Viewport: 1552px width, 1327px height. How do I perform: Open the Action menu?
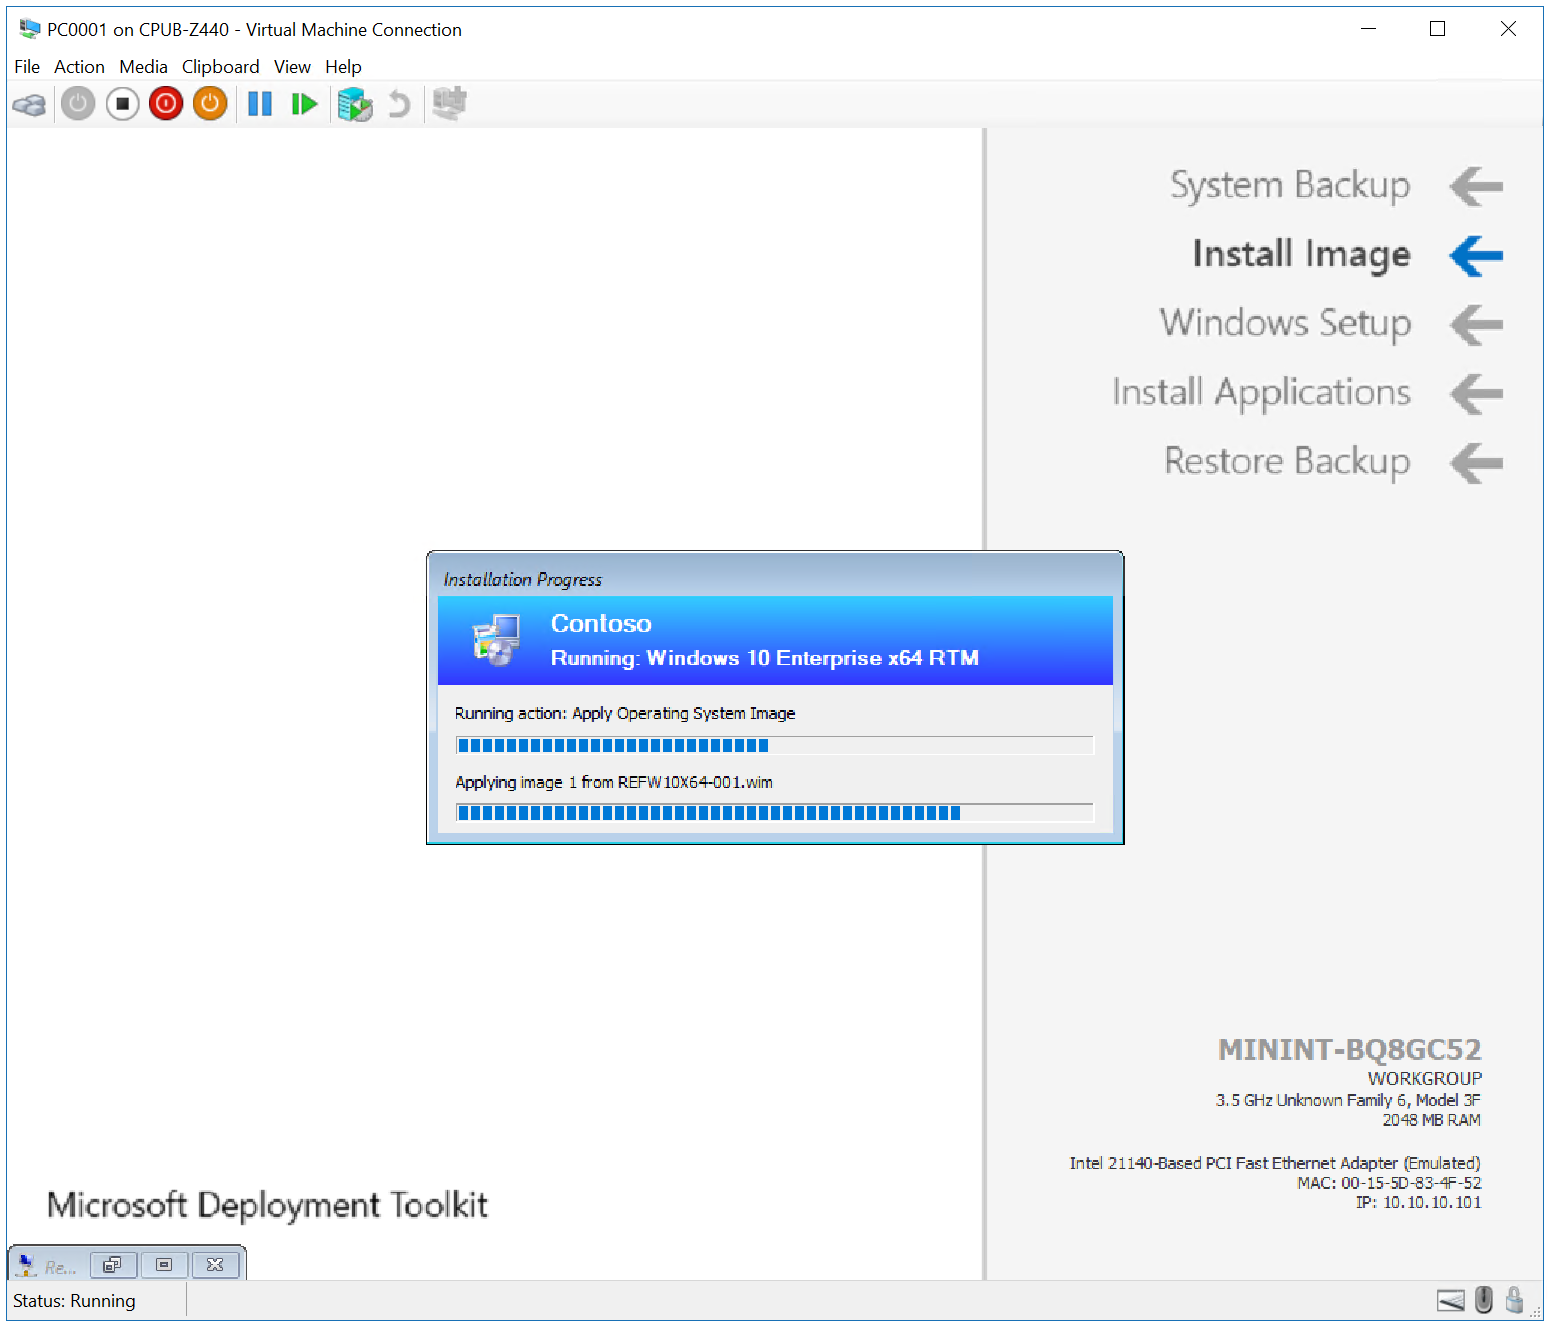point(79,67)
